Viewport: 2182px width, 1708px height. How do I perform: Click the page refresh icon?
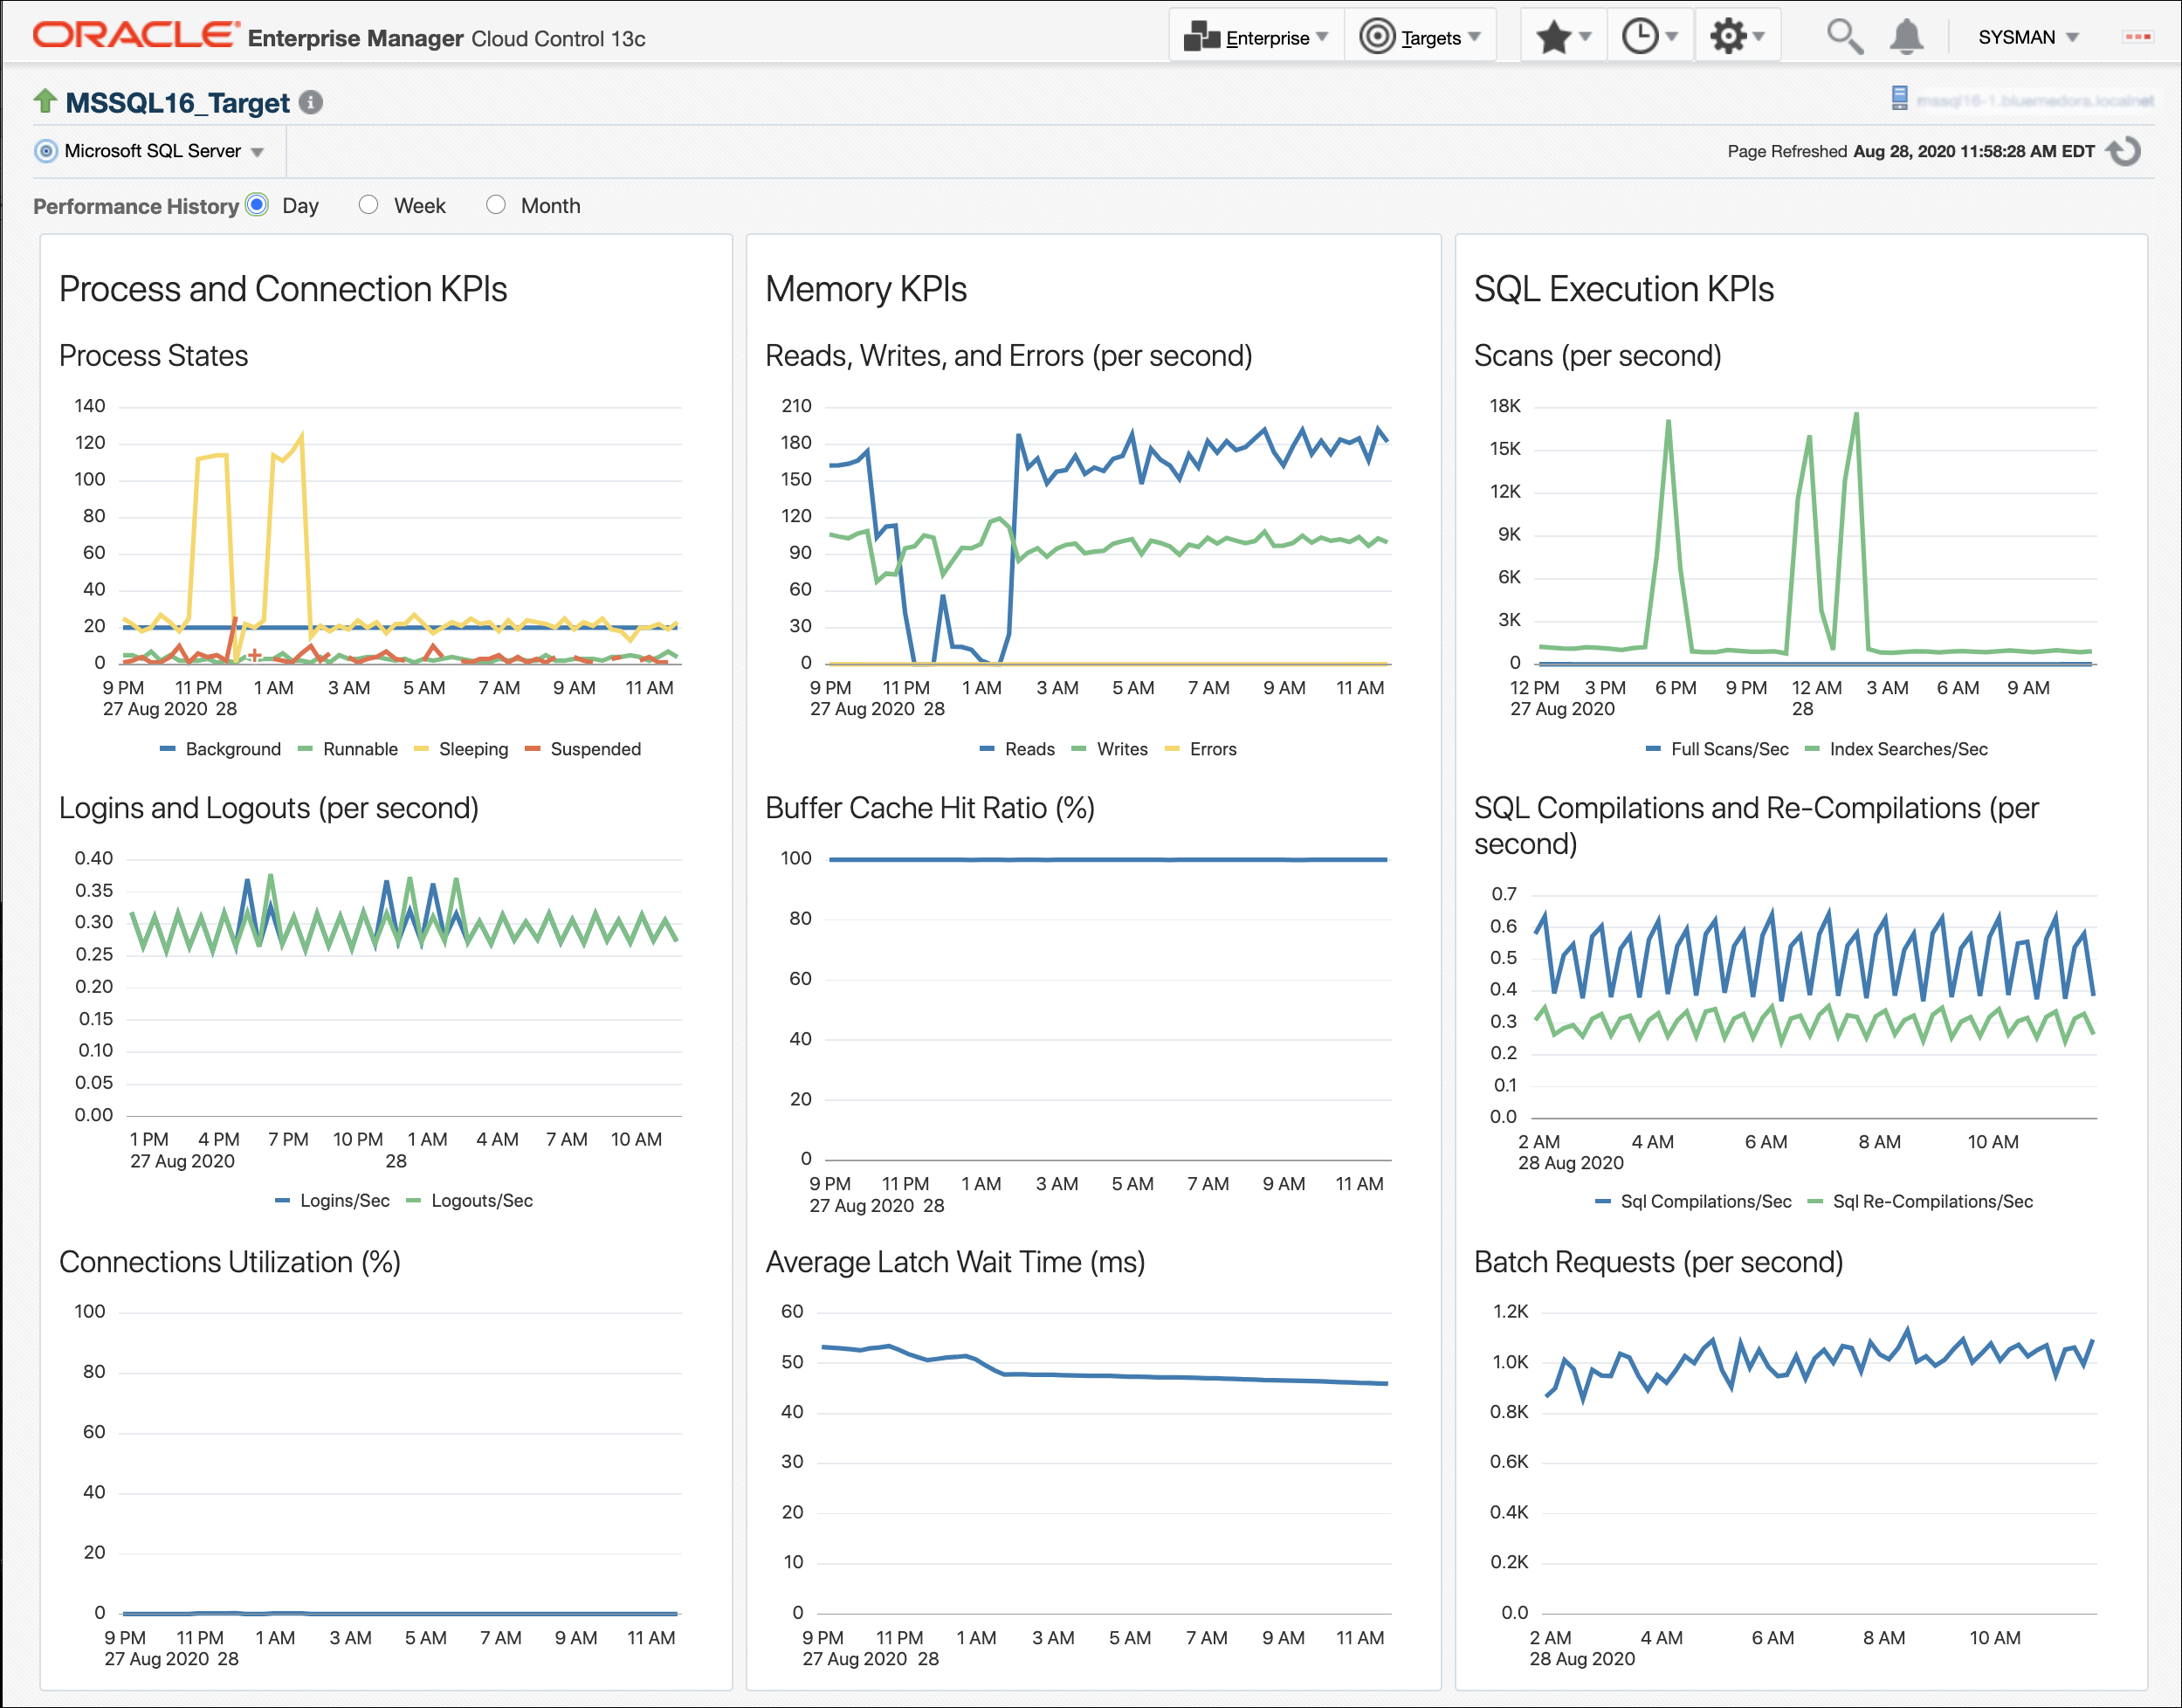pyautogui.click(x=2124, y=151)
